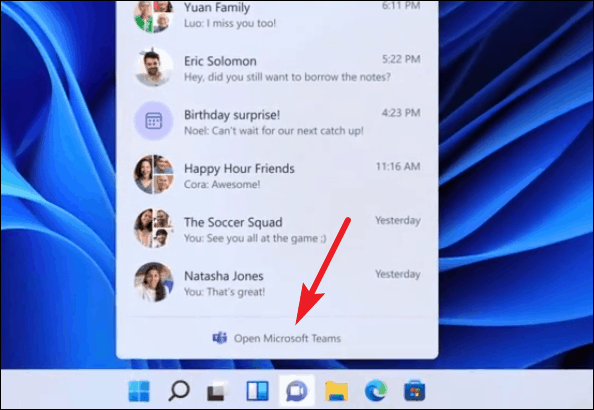The image size is (594, 410).
Task: Open the Eric Solomon chat
Action: pyautogui.click(x=277, y=68)
